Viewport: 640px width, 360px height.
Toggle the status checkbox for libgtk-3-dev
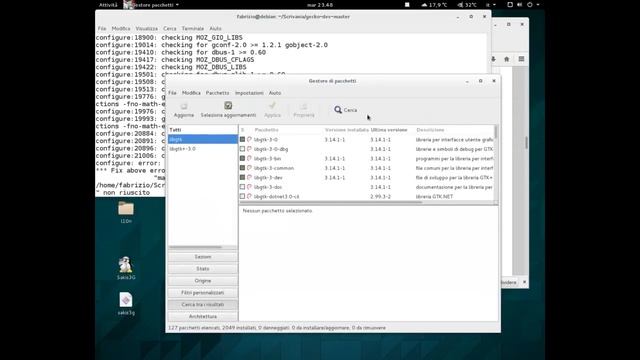click(242, 178)
